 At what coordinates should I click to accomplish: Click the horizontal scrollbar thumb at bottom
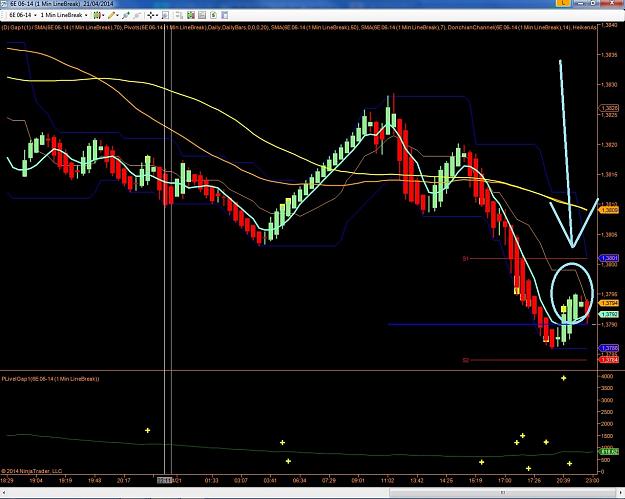click(504, 493)
